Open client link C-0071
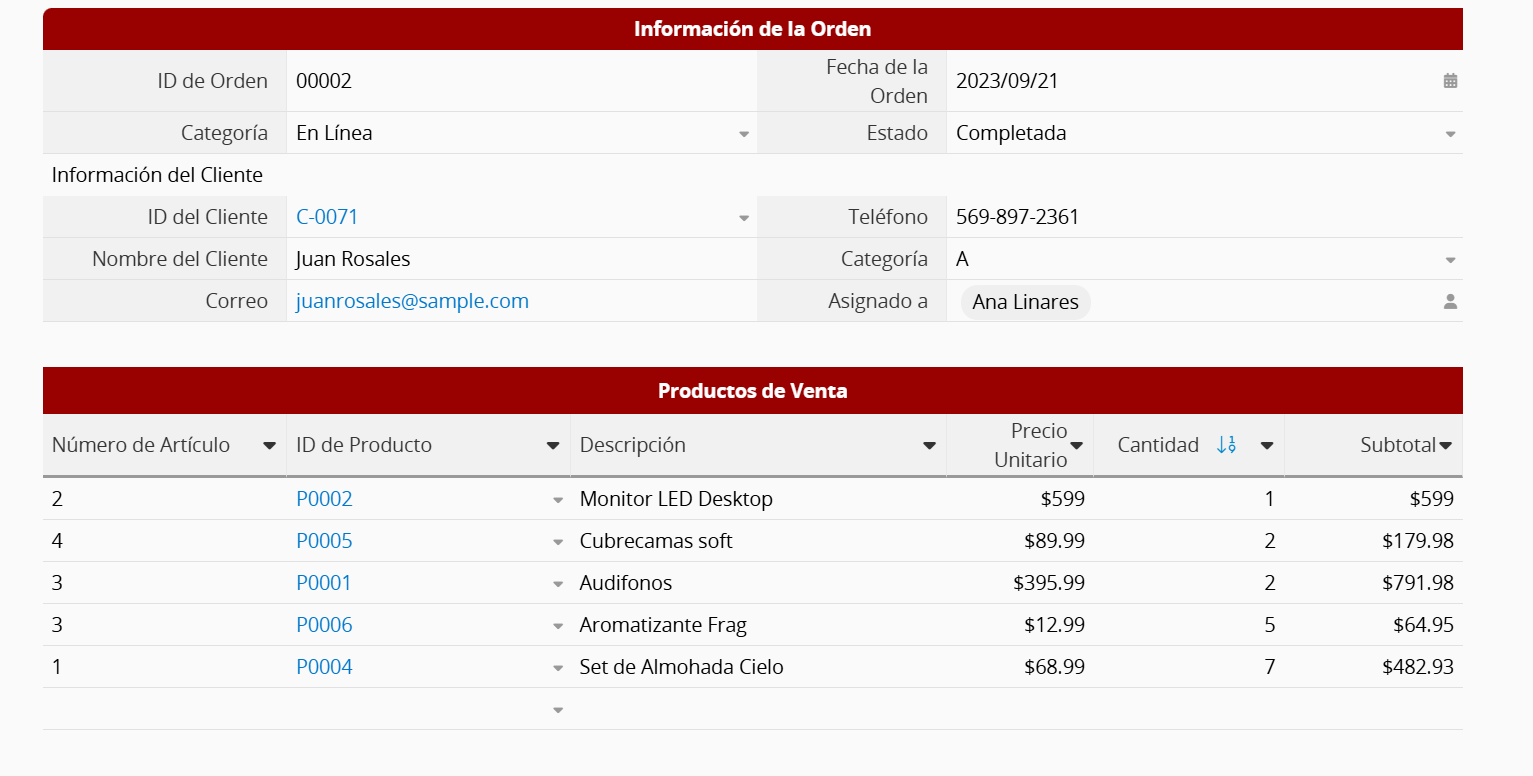The width and height of the screenshot is (1533, 776). [327, 217]
